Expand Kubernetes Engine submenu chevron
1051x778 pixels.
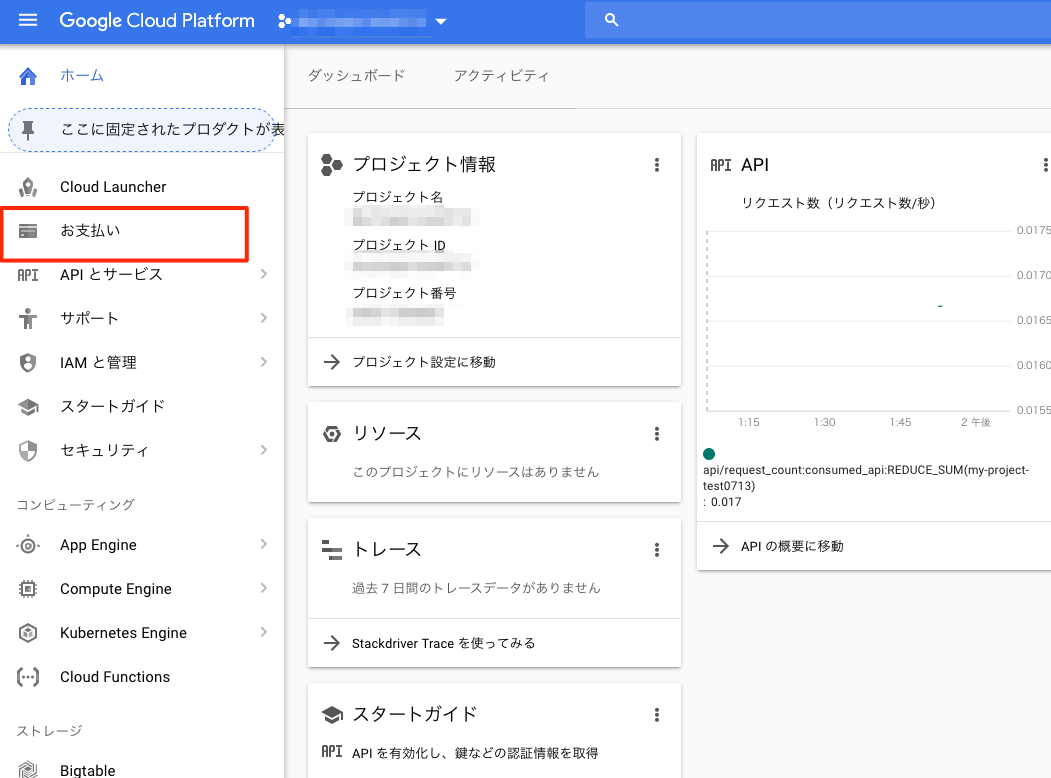click(x=263, y=633)
